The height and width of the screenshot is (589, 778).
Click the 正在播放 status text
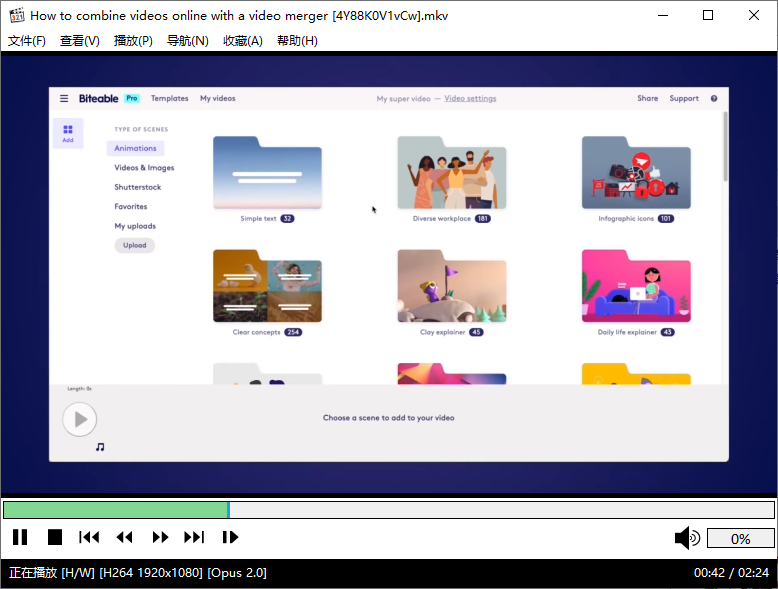pyautogui.click(x=33, y=573)
